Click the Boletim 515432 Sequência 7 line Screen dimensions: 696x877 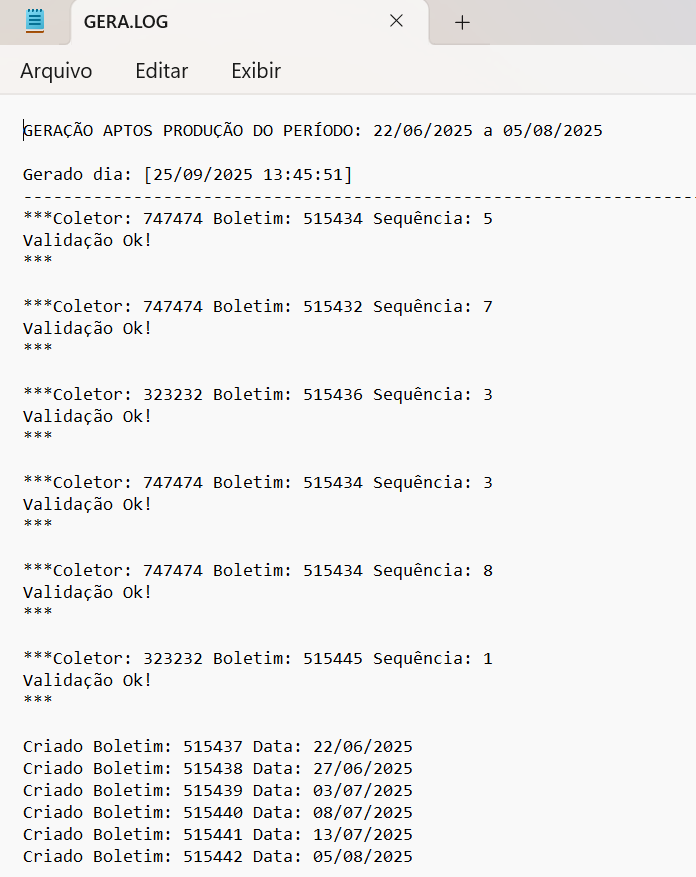[x=257, y=307]
